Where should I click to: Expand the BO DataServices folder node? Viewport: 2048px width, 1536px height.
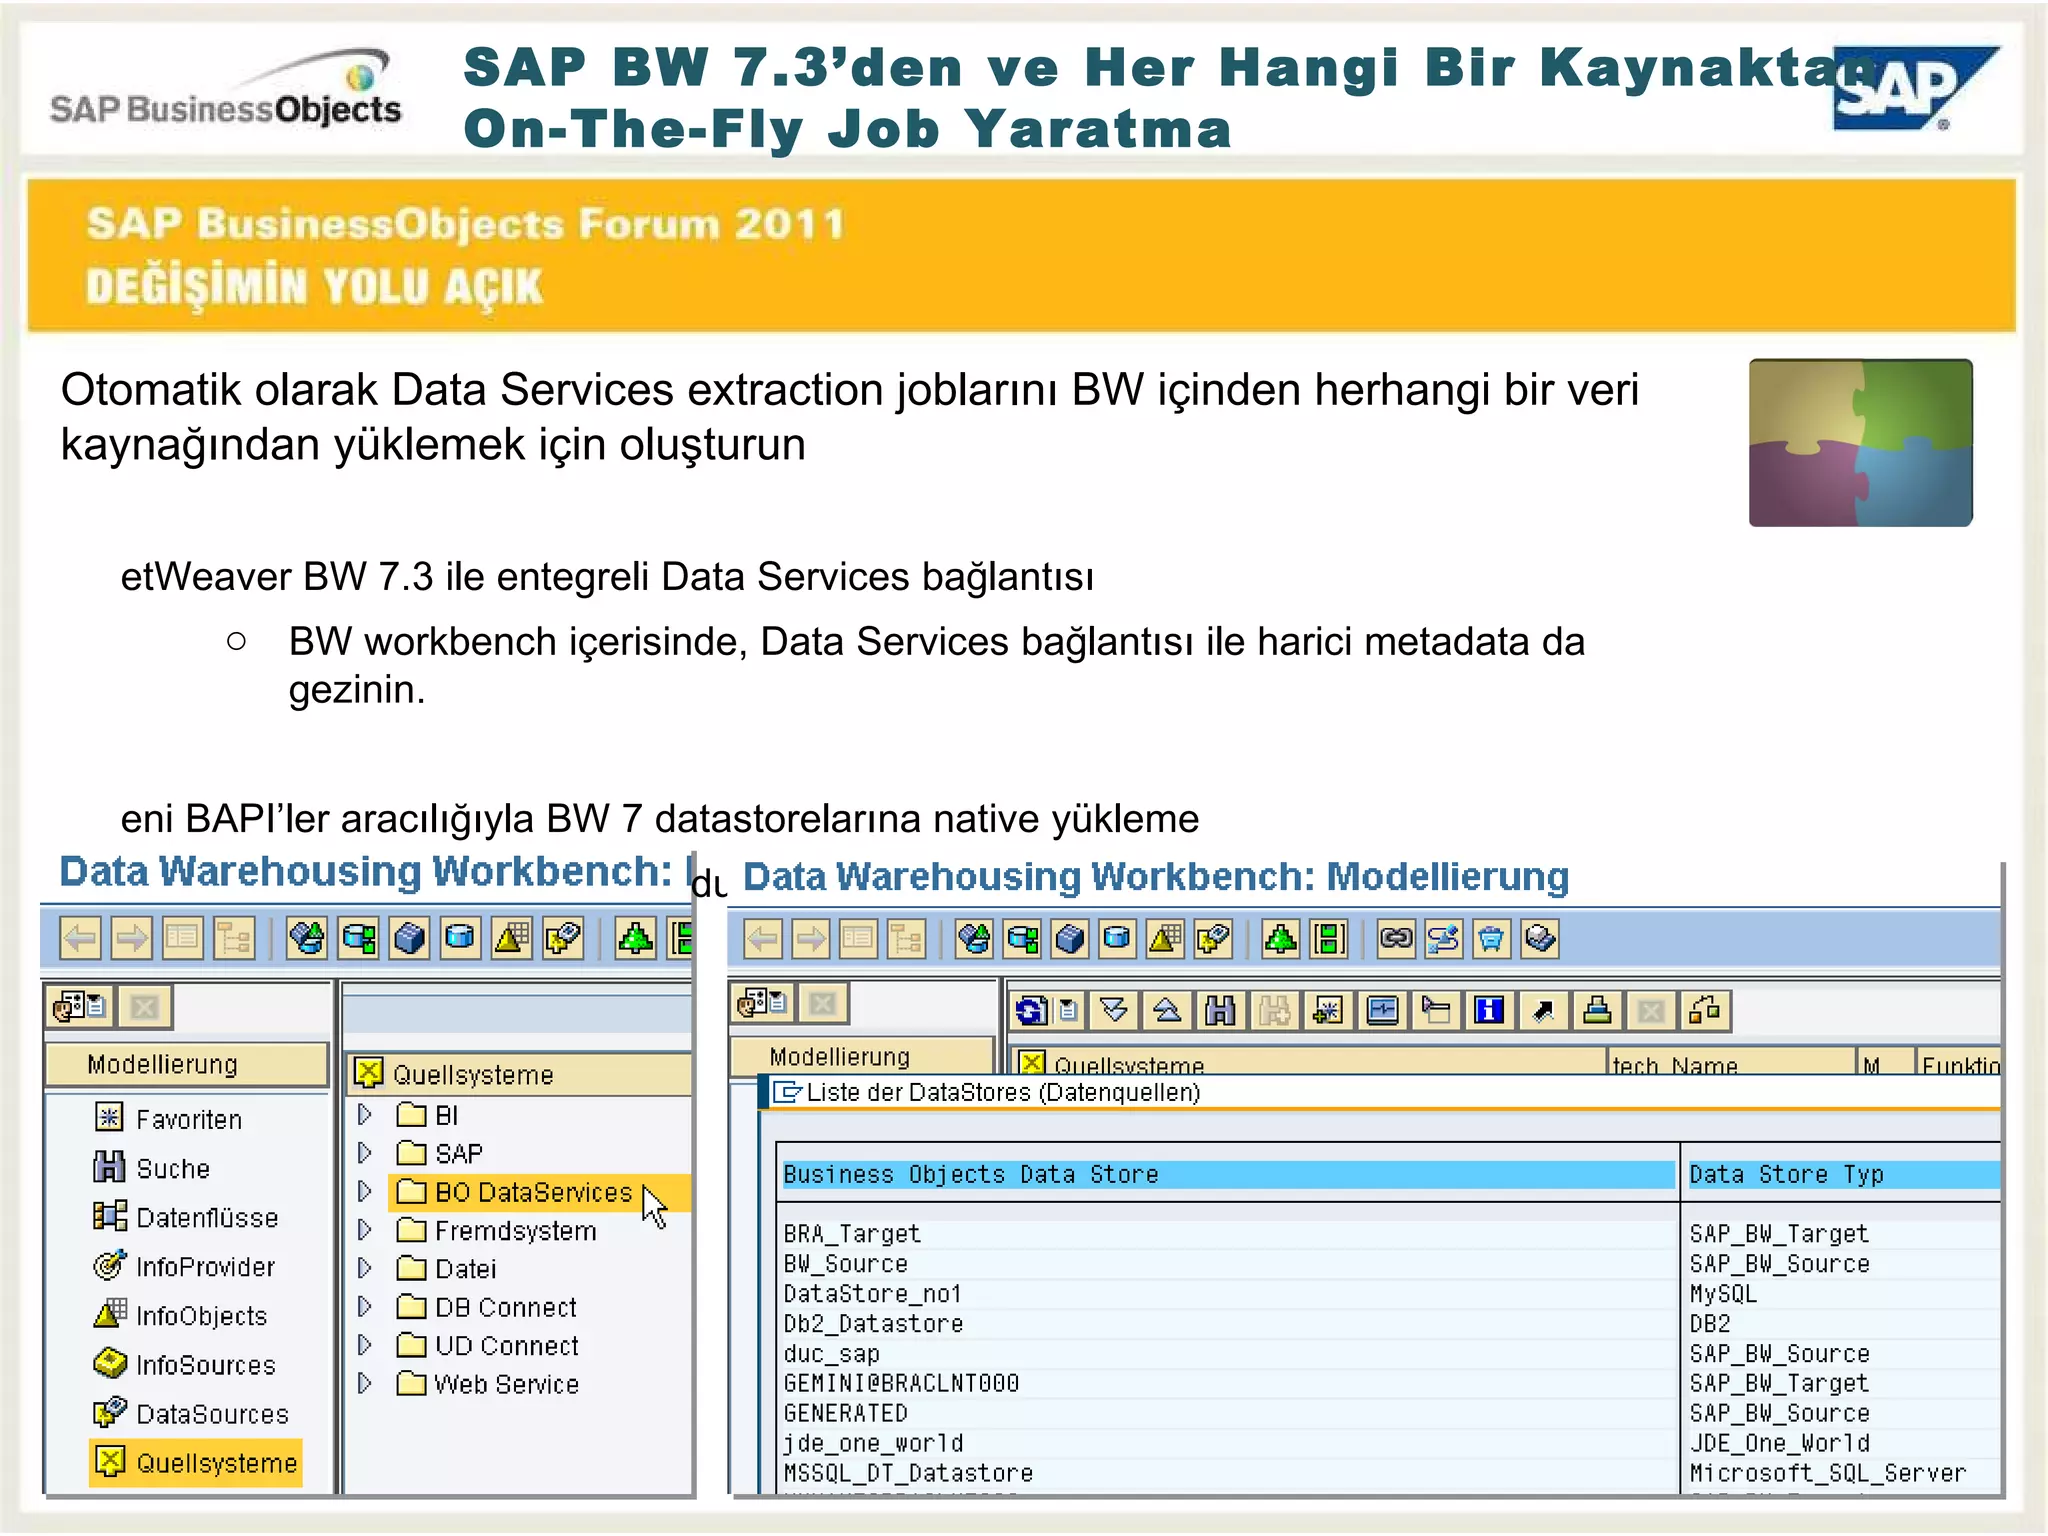pos(365,1191)
